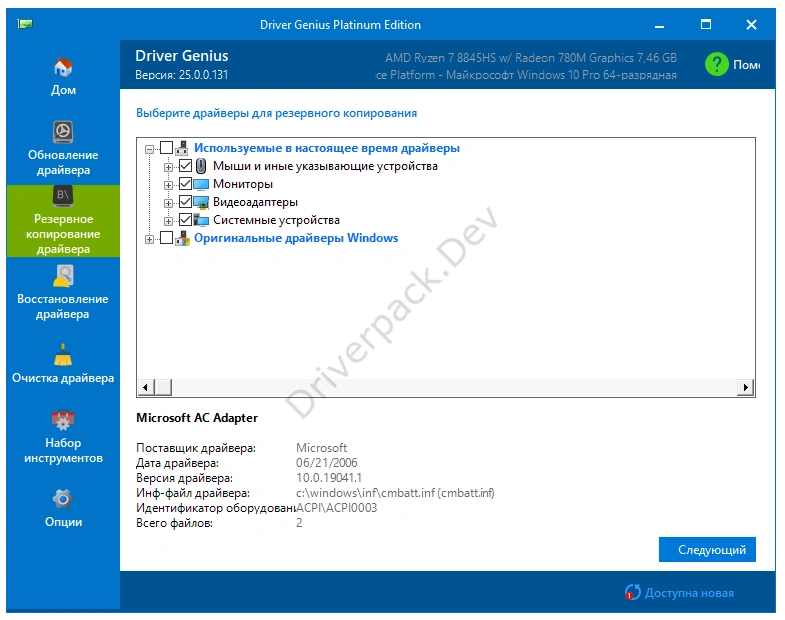
Task: Click the horizontal scrollbar thumb
Action: pos(162,387)
